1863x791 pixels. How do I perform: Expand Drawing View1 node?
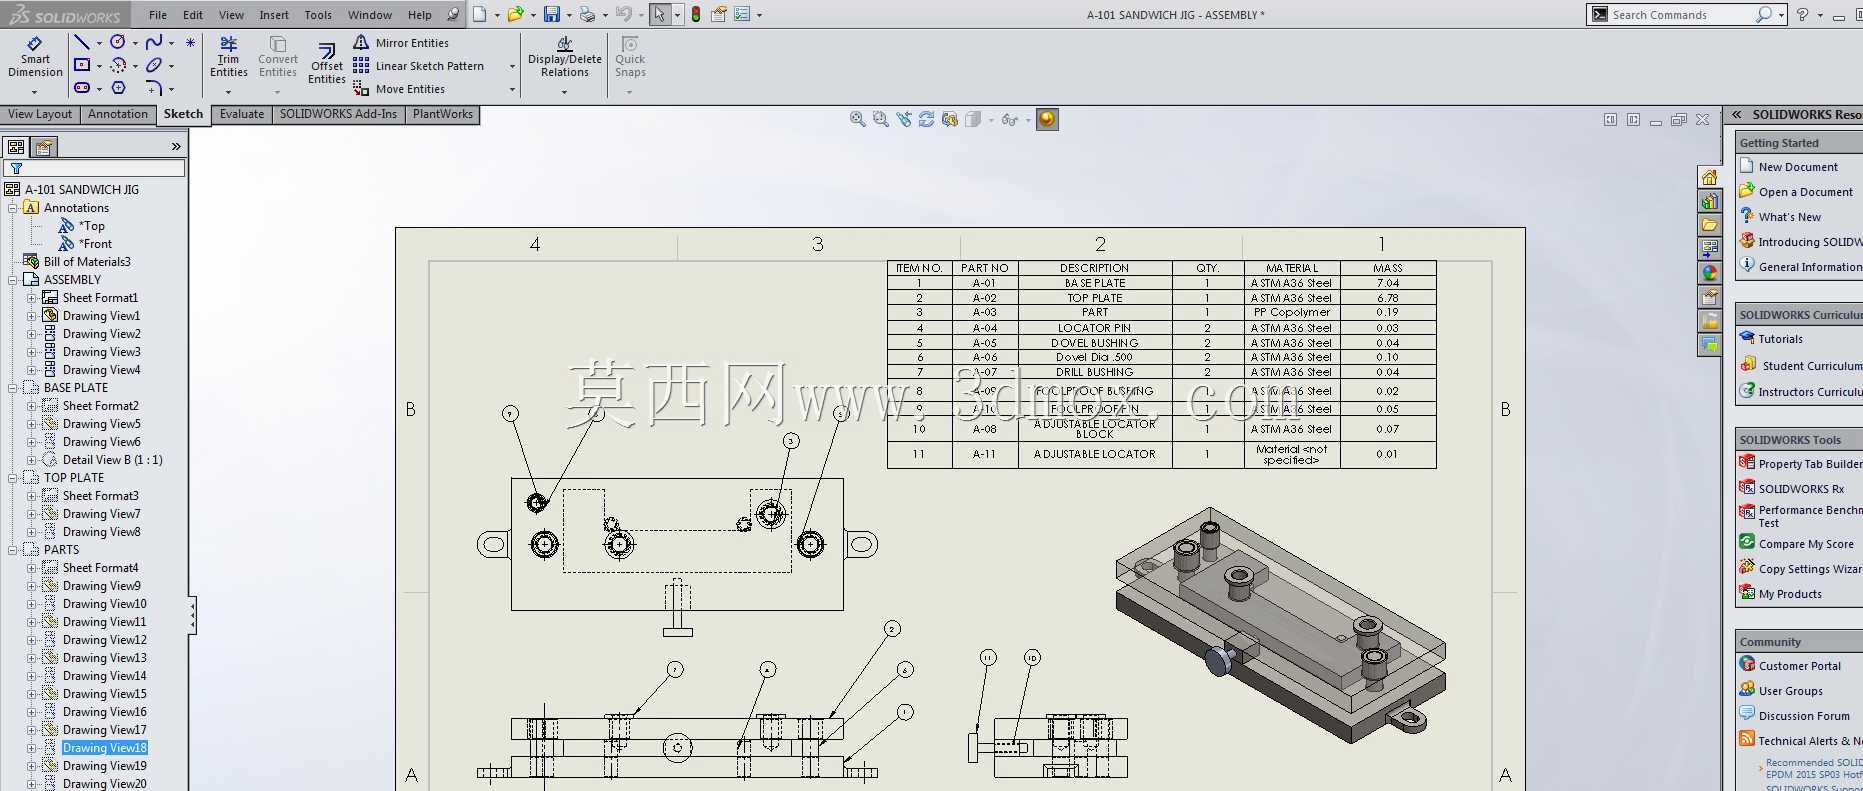coord(31,316)
